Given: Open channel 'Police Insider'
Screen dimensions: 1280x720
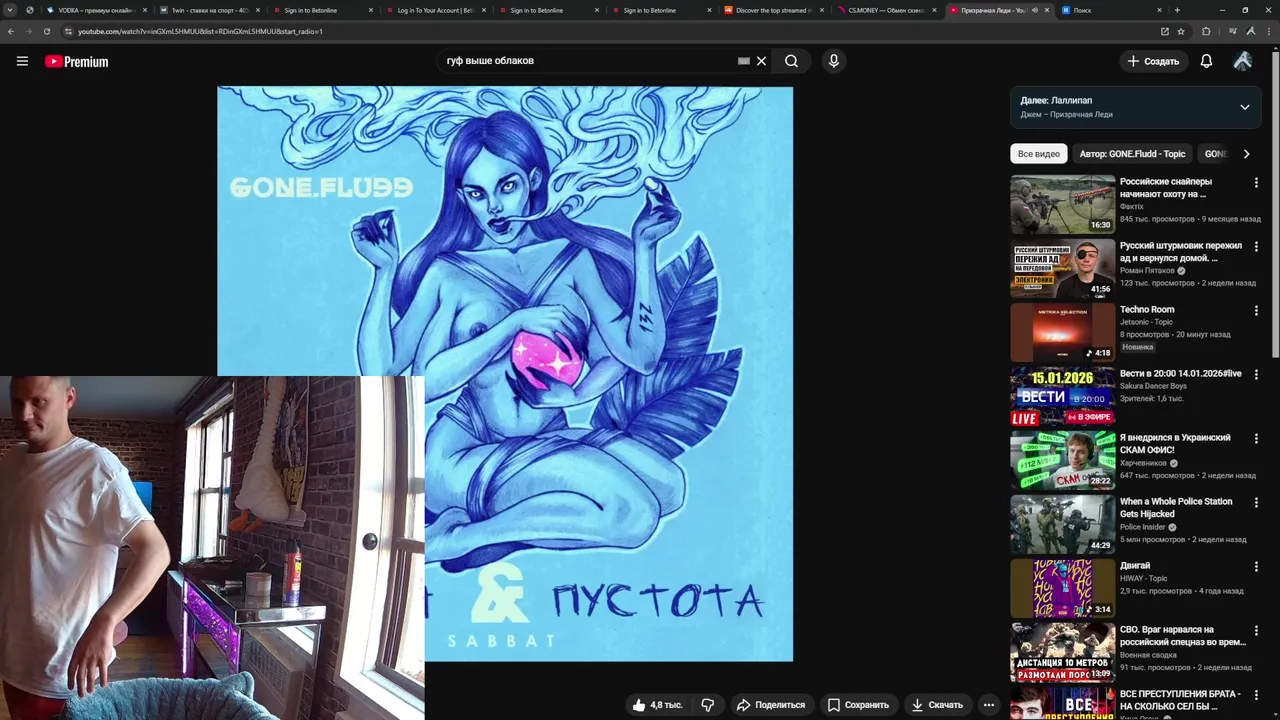Looking at the screenshot, I should point(1142,527).
